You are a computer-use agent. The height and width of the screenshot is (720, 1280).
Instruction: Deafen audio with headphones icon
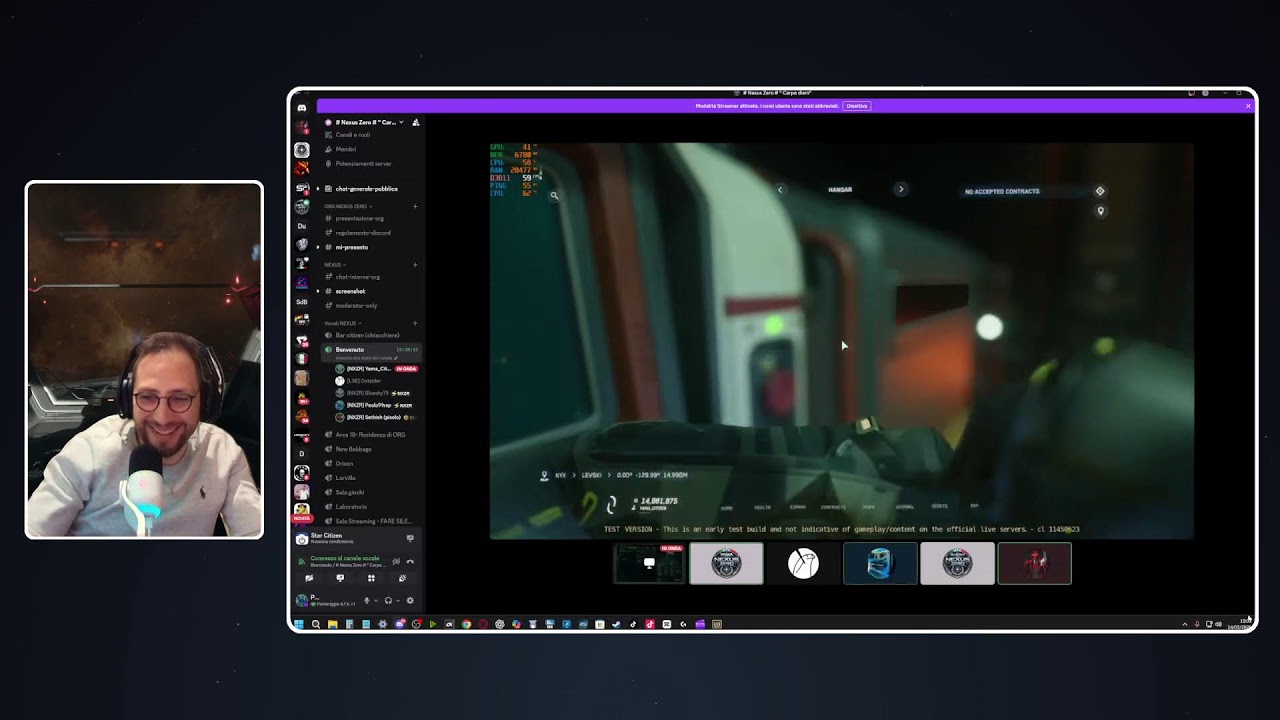pyautogui.click(x=388, y=601)
